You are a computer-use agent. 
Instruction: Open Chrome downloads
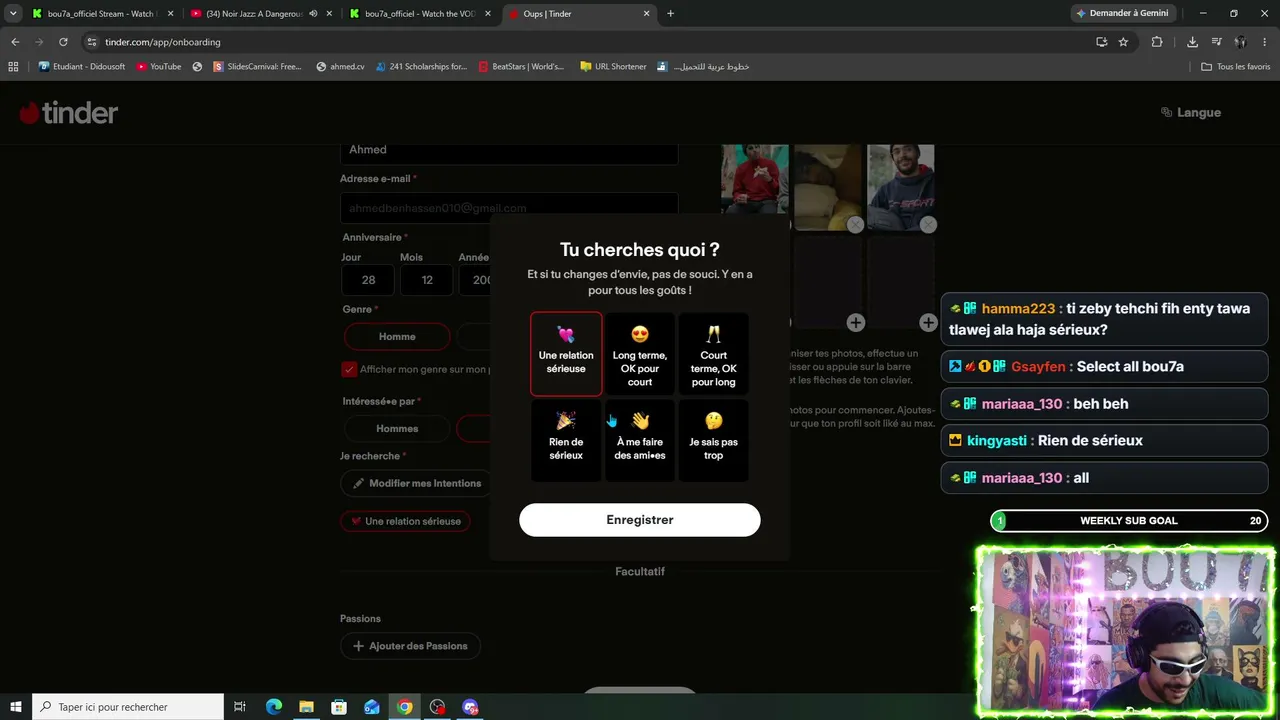point(1192,42)
